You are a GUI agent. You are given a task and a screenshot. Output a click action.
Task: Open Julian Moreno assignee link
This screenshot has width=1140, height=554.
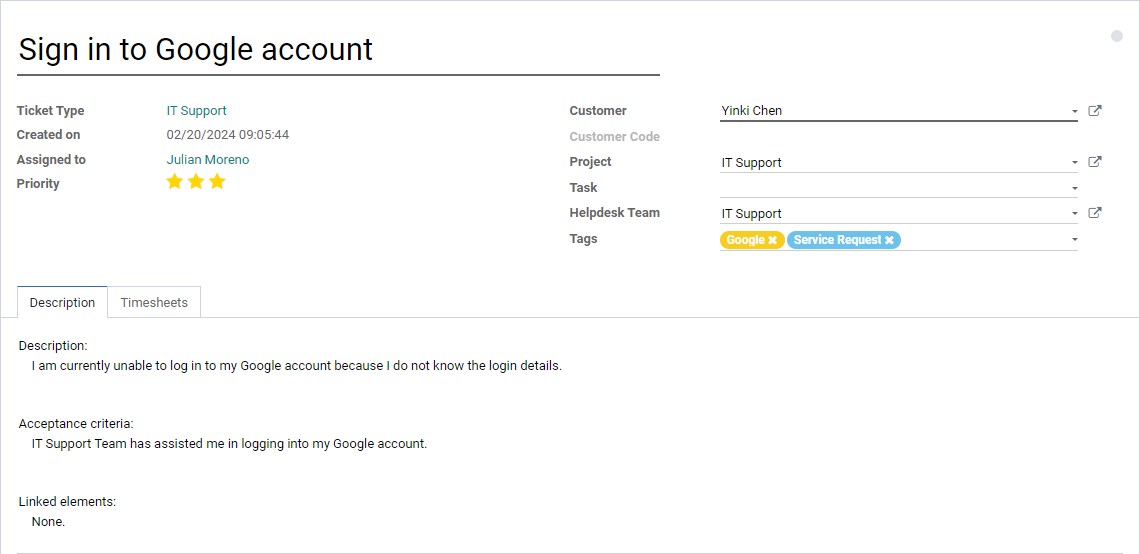[x=208, y=159]
